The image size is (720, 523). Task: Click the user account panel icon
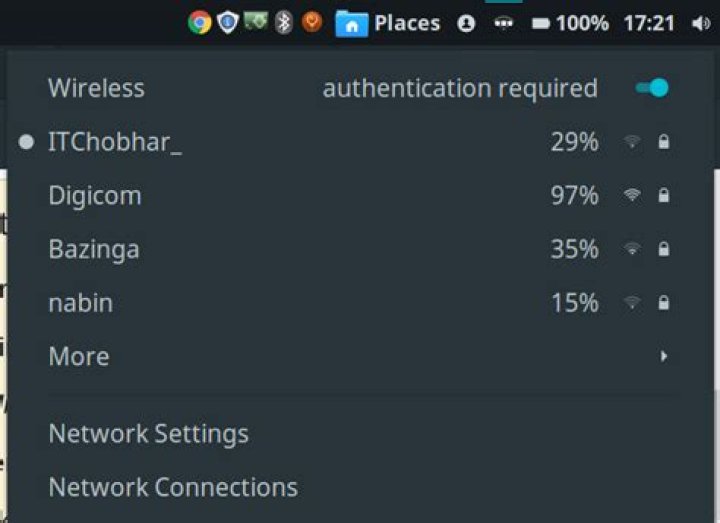pos(466,23)
